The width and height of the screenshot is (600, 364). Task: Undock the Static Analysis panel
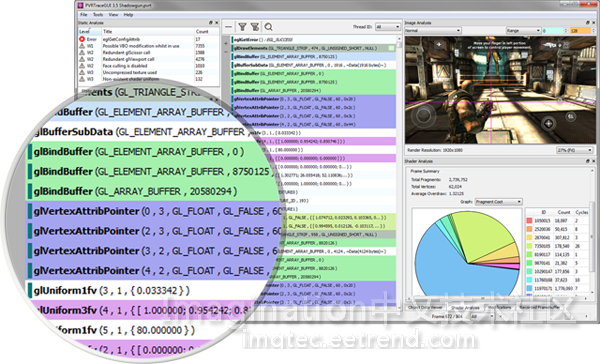tap(210, 23)
